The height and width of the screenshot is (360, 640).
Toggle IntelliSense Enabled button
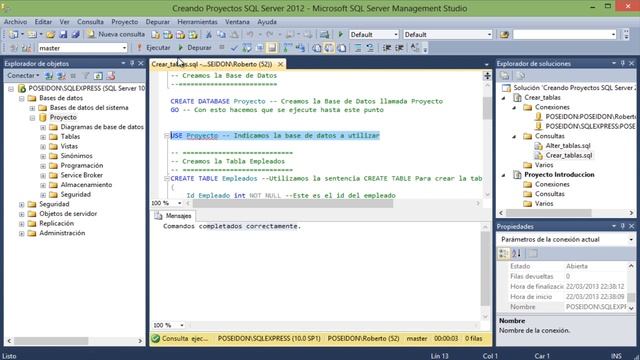(272, 48)
